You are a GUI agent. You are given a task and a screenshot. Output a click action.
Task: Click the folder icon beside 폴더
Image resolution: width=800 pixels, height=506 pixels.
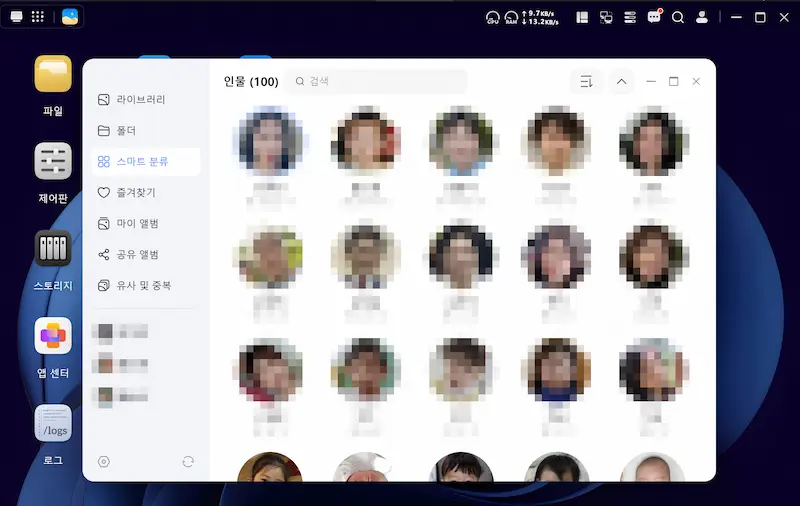pos(104,131)
